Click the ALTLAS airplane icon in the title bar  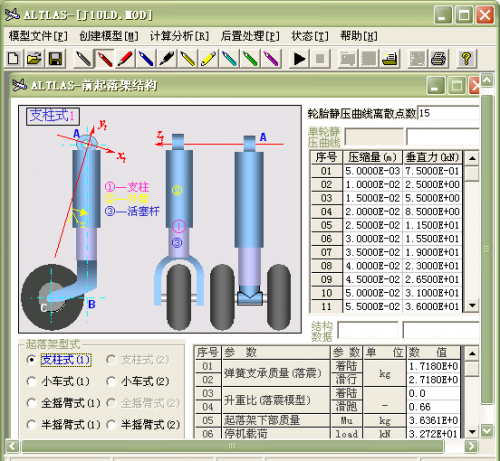click(x=12, y=14)
